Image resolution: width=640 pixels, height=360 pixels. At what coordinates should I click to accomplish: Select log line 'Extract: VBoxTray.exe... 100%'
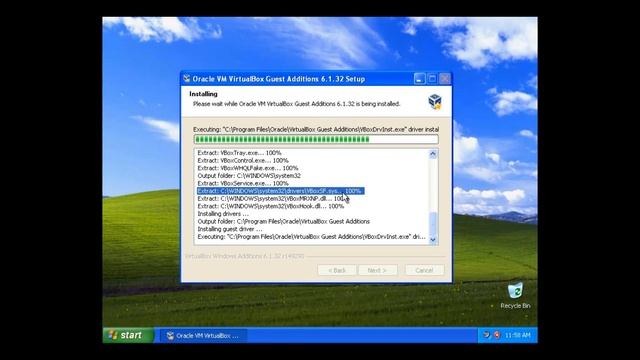tap(239, 153)
